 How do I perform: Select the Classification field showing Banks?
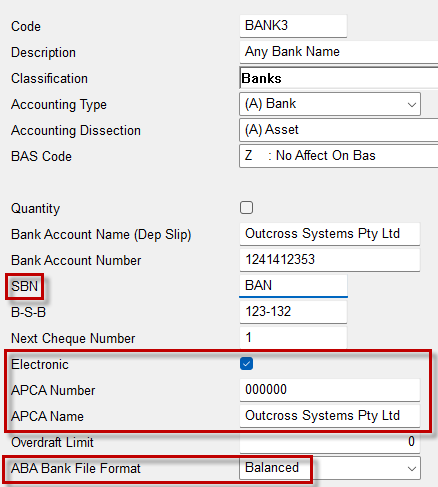click(x=339, y=78)
